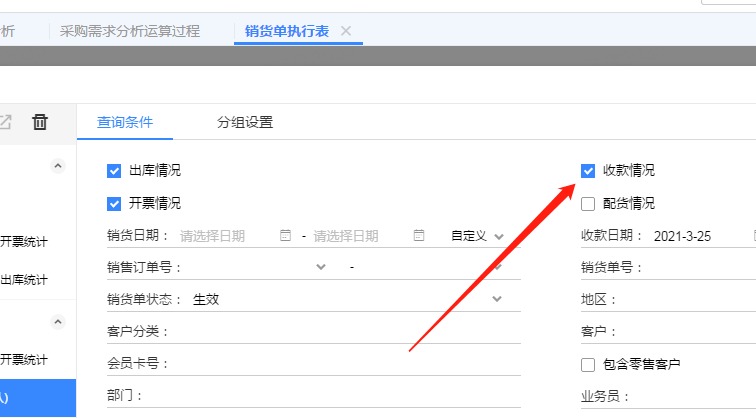Collapse the lower sidebar group chevron

pos(58,322)
